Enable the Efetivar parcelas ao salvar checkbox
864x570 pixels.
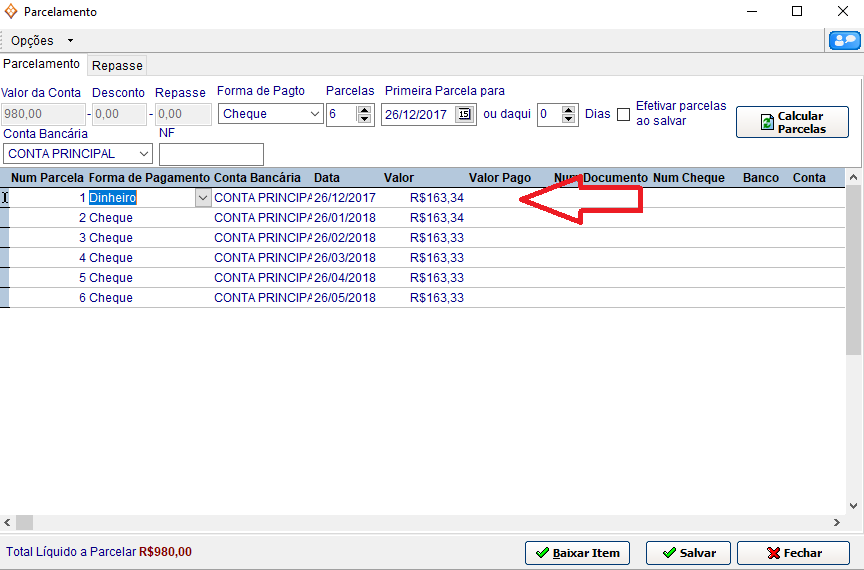click(623, 114)
